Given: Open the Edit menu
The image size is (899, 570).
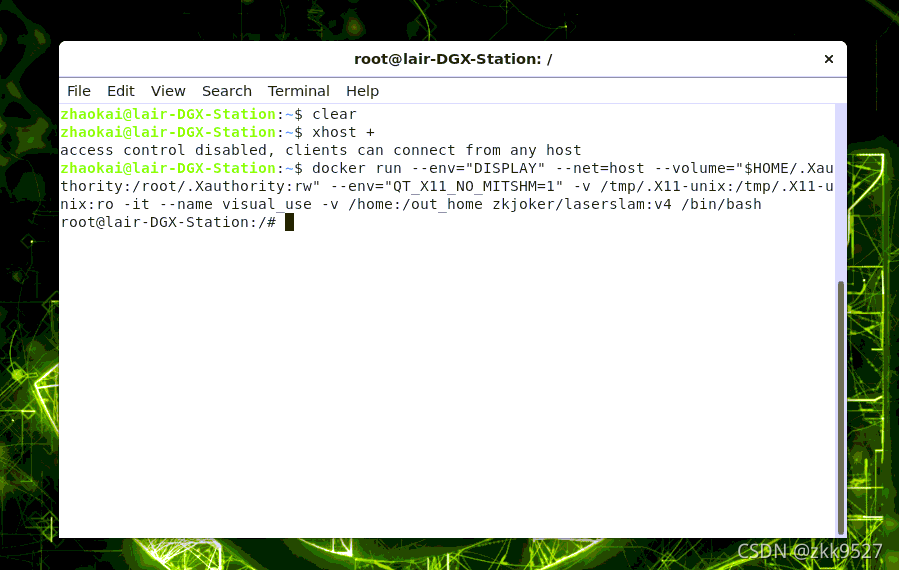Looking at the screenshot, I should [x=120, y=91].
